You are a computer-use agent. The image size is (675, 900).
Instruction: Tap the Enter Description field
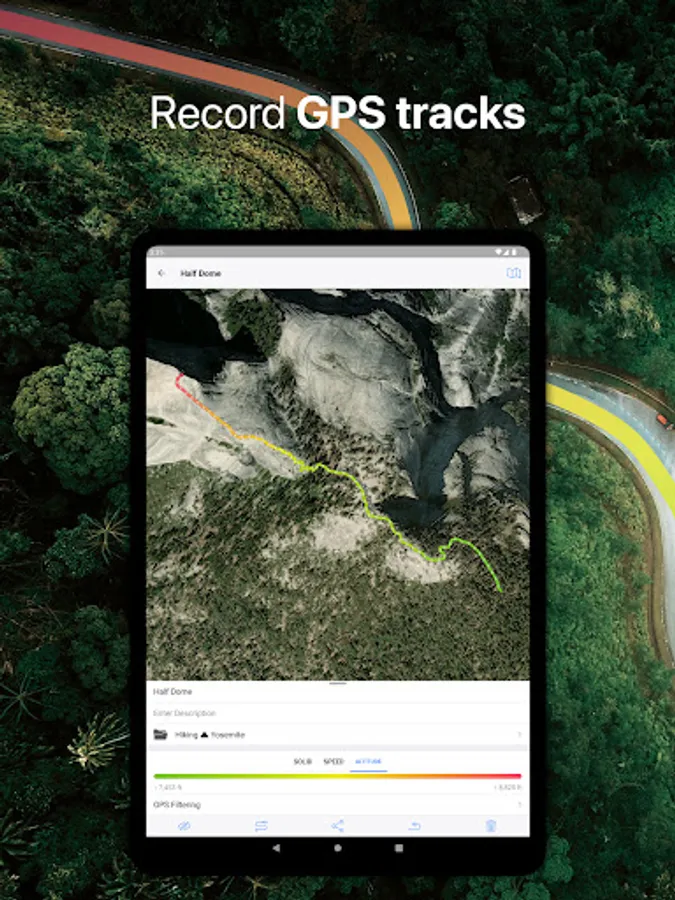(x=338, y=713)
